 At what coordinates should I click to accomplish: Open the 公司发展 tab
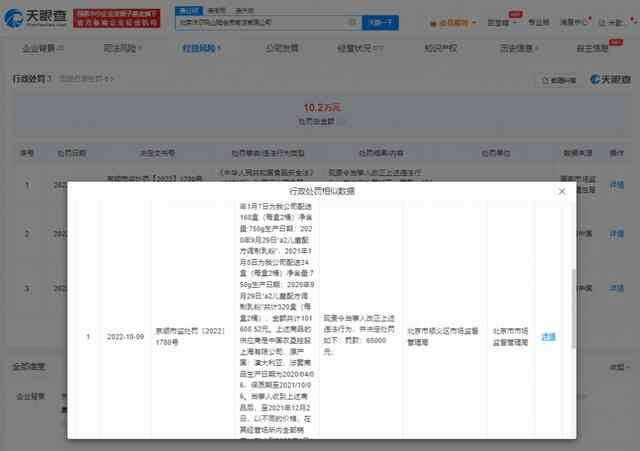[x=281, y=46]
